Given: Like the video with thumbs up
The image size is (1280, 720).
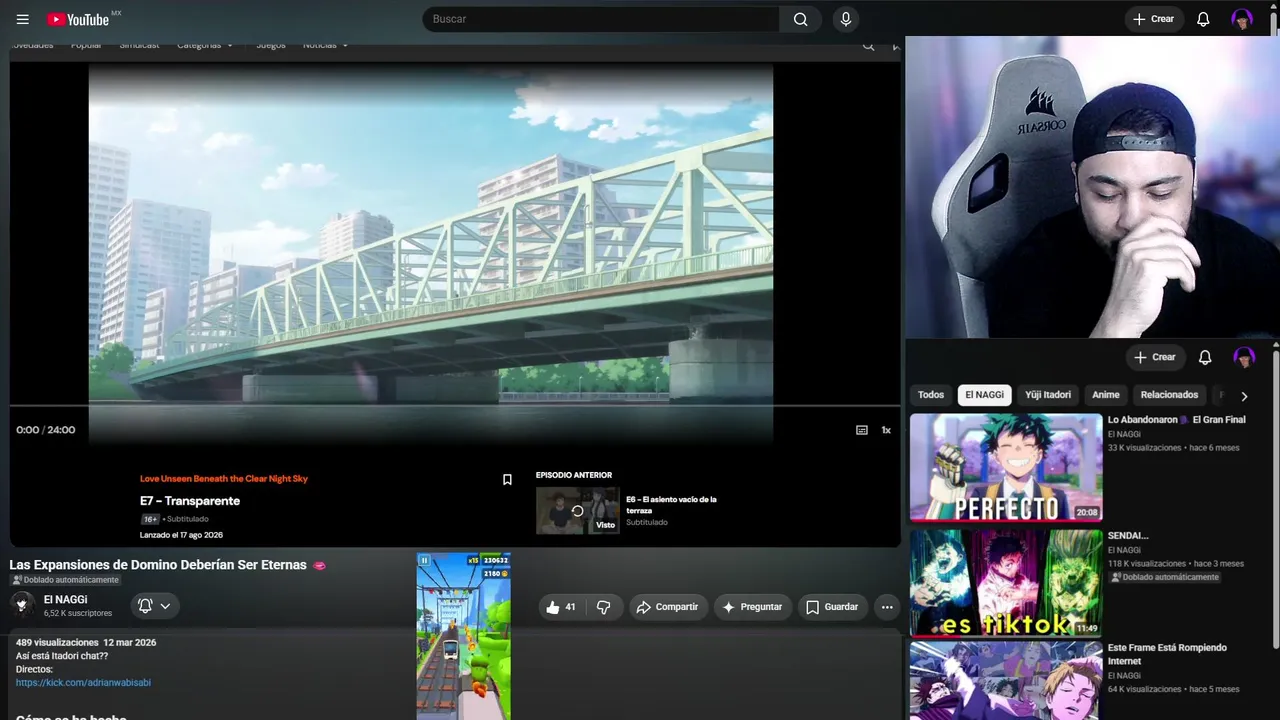Looking at the screenshot, I should 561,607.
